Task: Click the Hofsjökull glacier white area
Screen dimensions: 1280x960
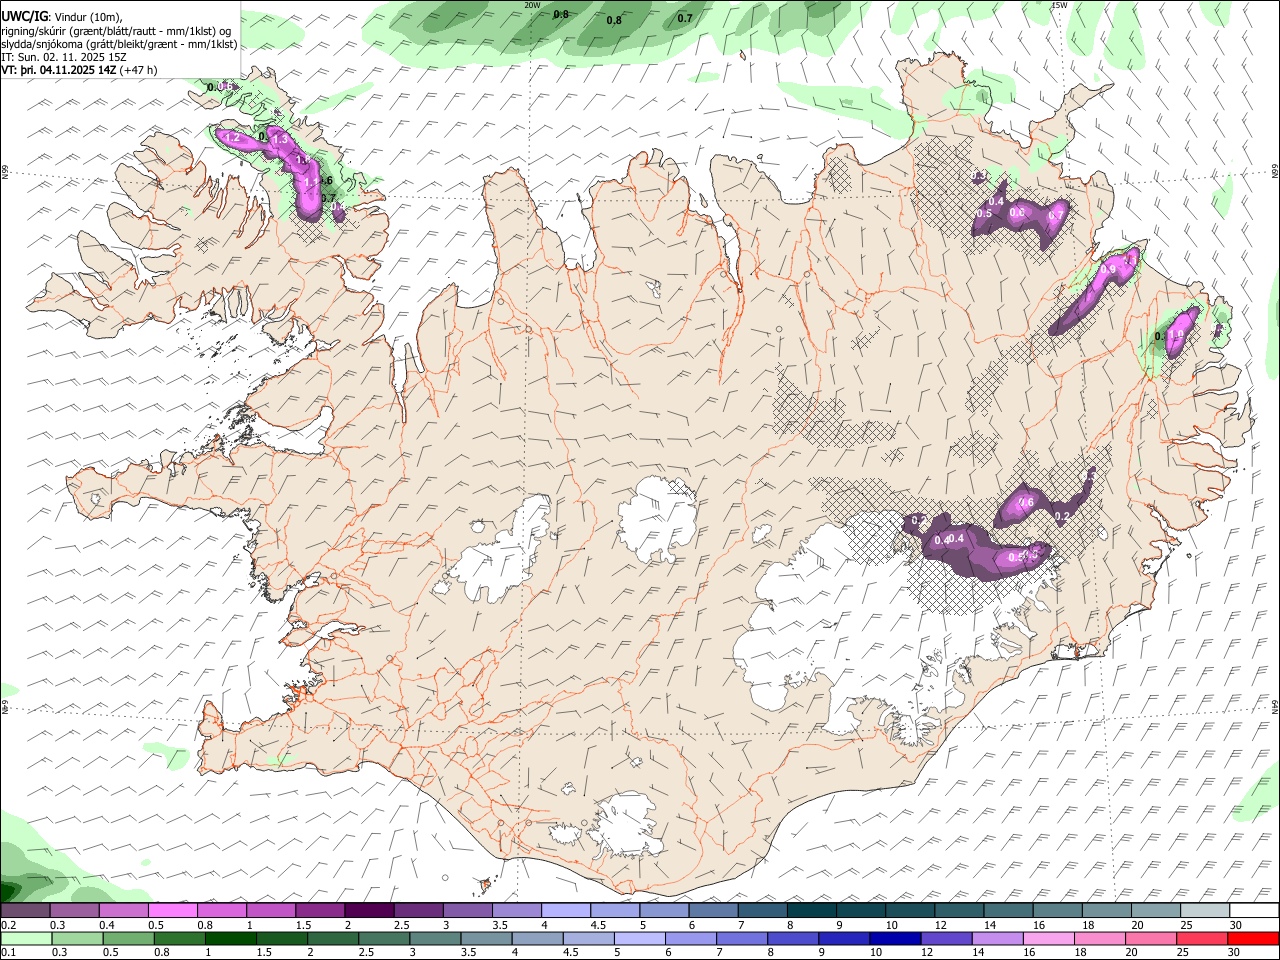Action: (x=657, y=517)
